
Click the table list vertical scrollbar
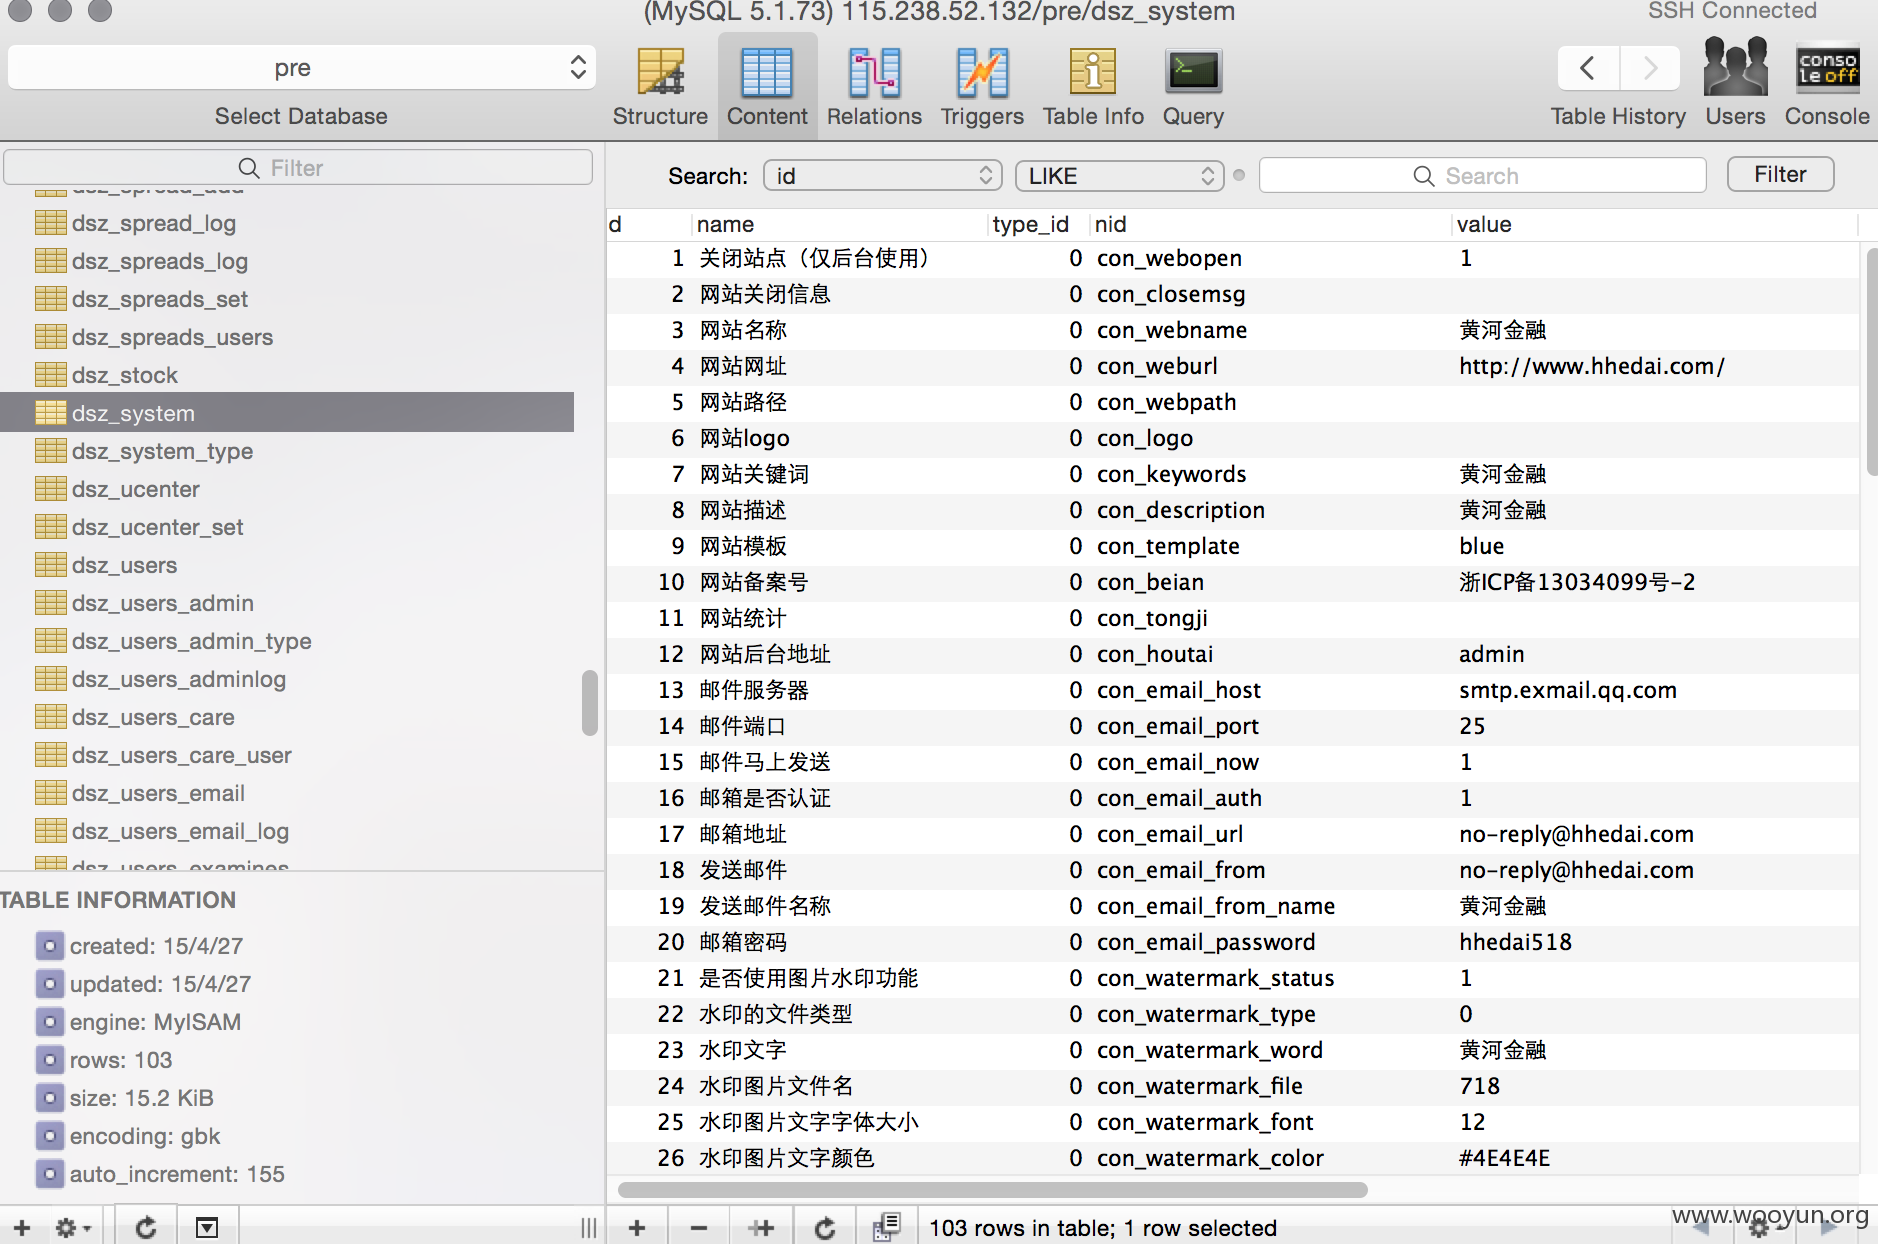pos(590,703)
